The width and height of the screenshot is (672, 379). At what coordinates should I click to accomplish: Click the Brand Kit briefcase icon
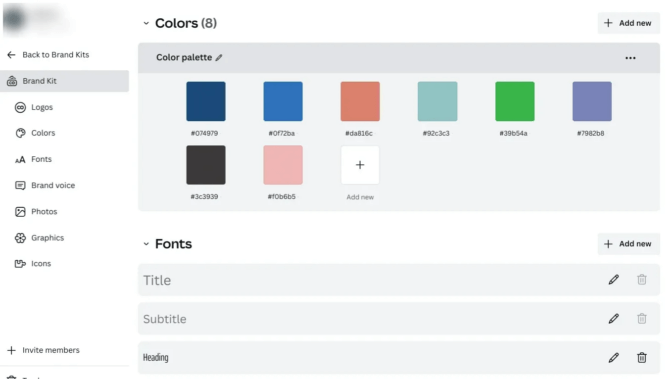pyautogui.click(x=12, y=81)
